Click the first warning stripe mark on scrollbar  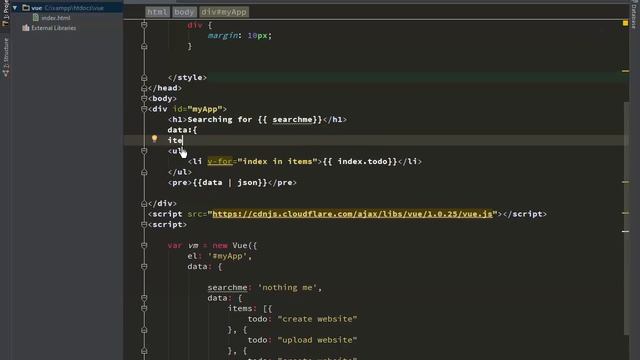(625, 71)
